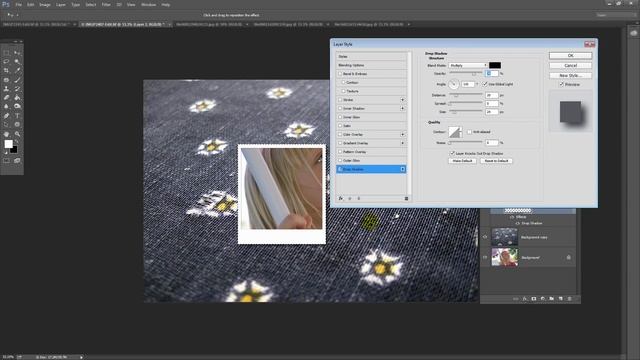This screenshot has width=640, height=360.
Task: Add another Drop Shadow with plus
Action: tap(402, 169)
